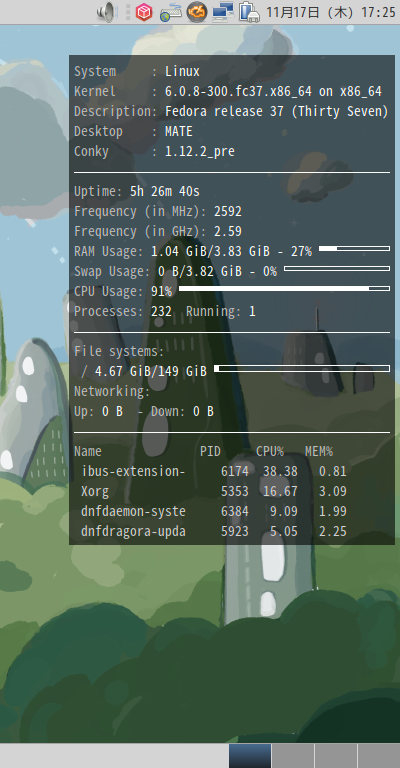Click the 'Name' column header
This screenshot has width=400, height=768.
88,452
